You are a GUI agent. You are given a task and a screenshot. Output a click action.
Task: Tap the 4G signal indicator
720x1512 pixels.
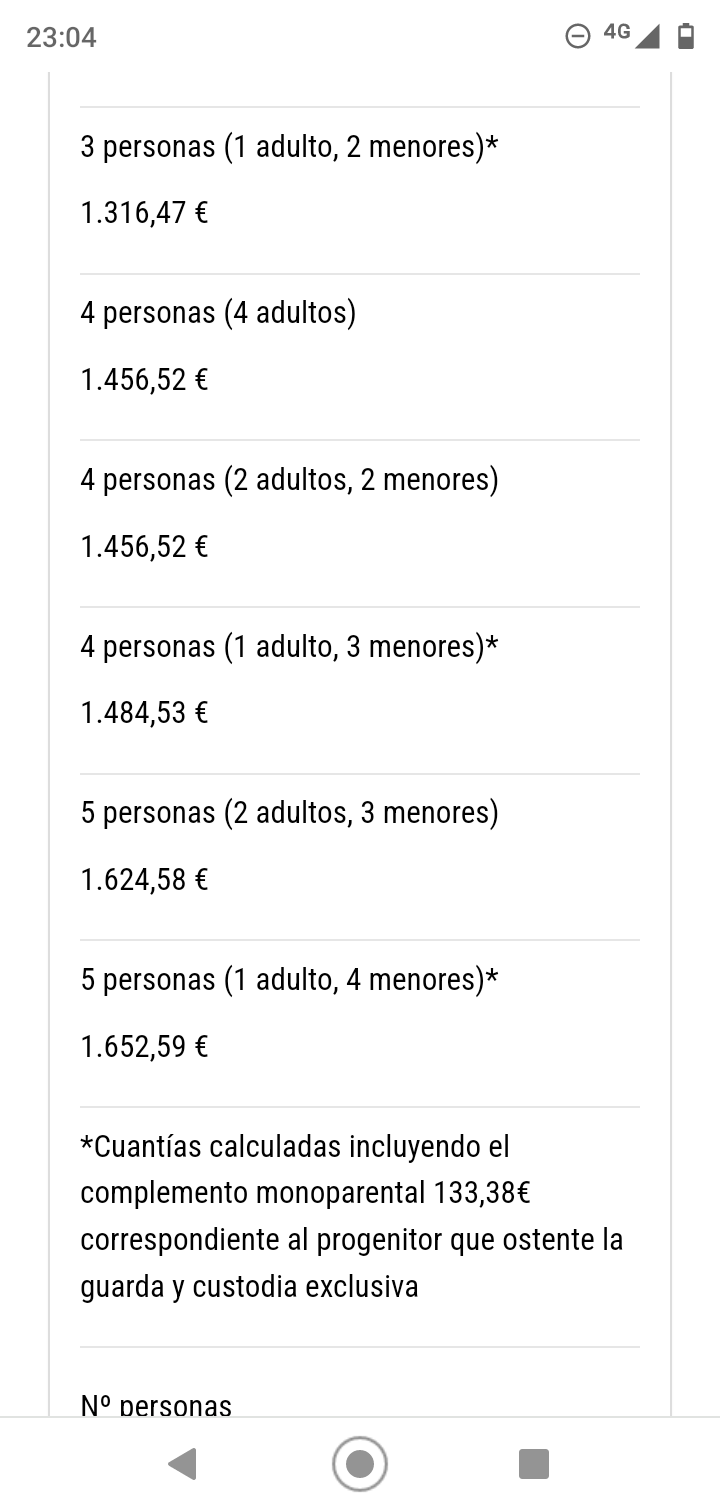[632, 35]
